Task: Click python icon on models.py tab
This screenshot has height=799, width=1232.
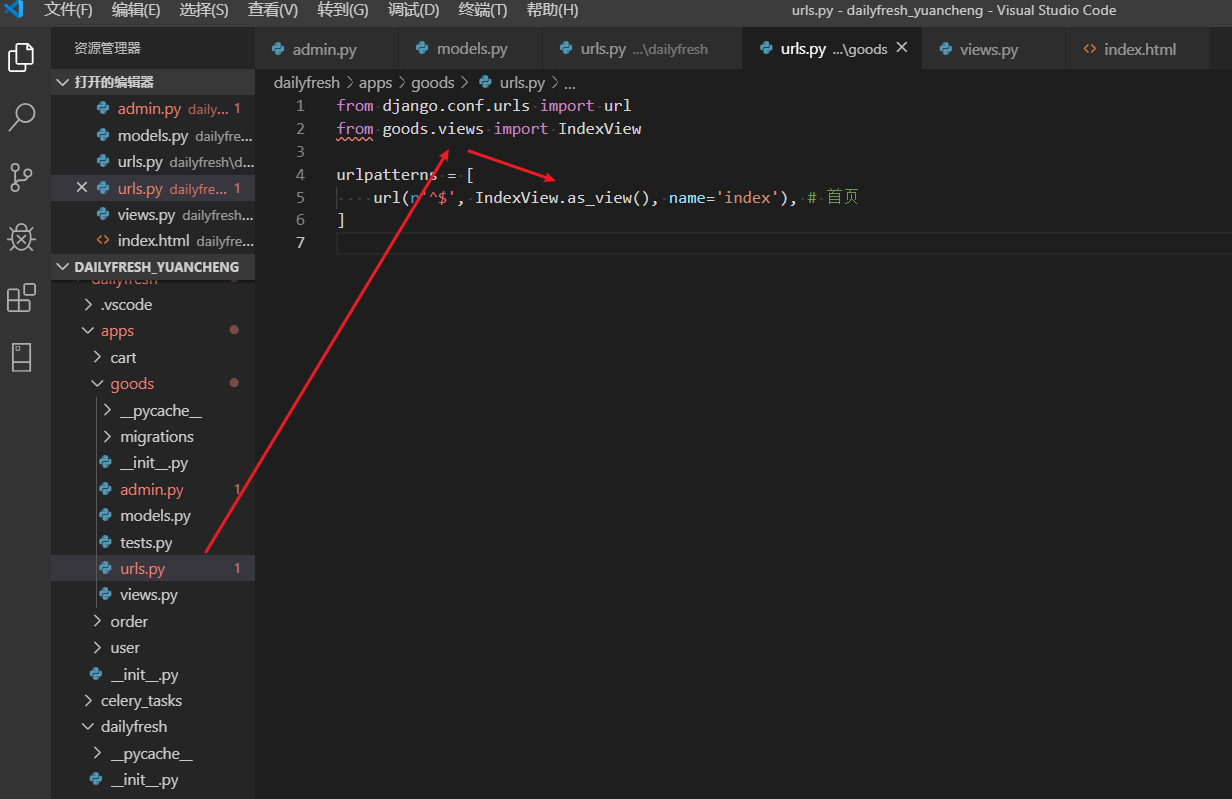Action: pyautogui.click(x=422, y=49)
